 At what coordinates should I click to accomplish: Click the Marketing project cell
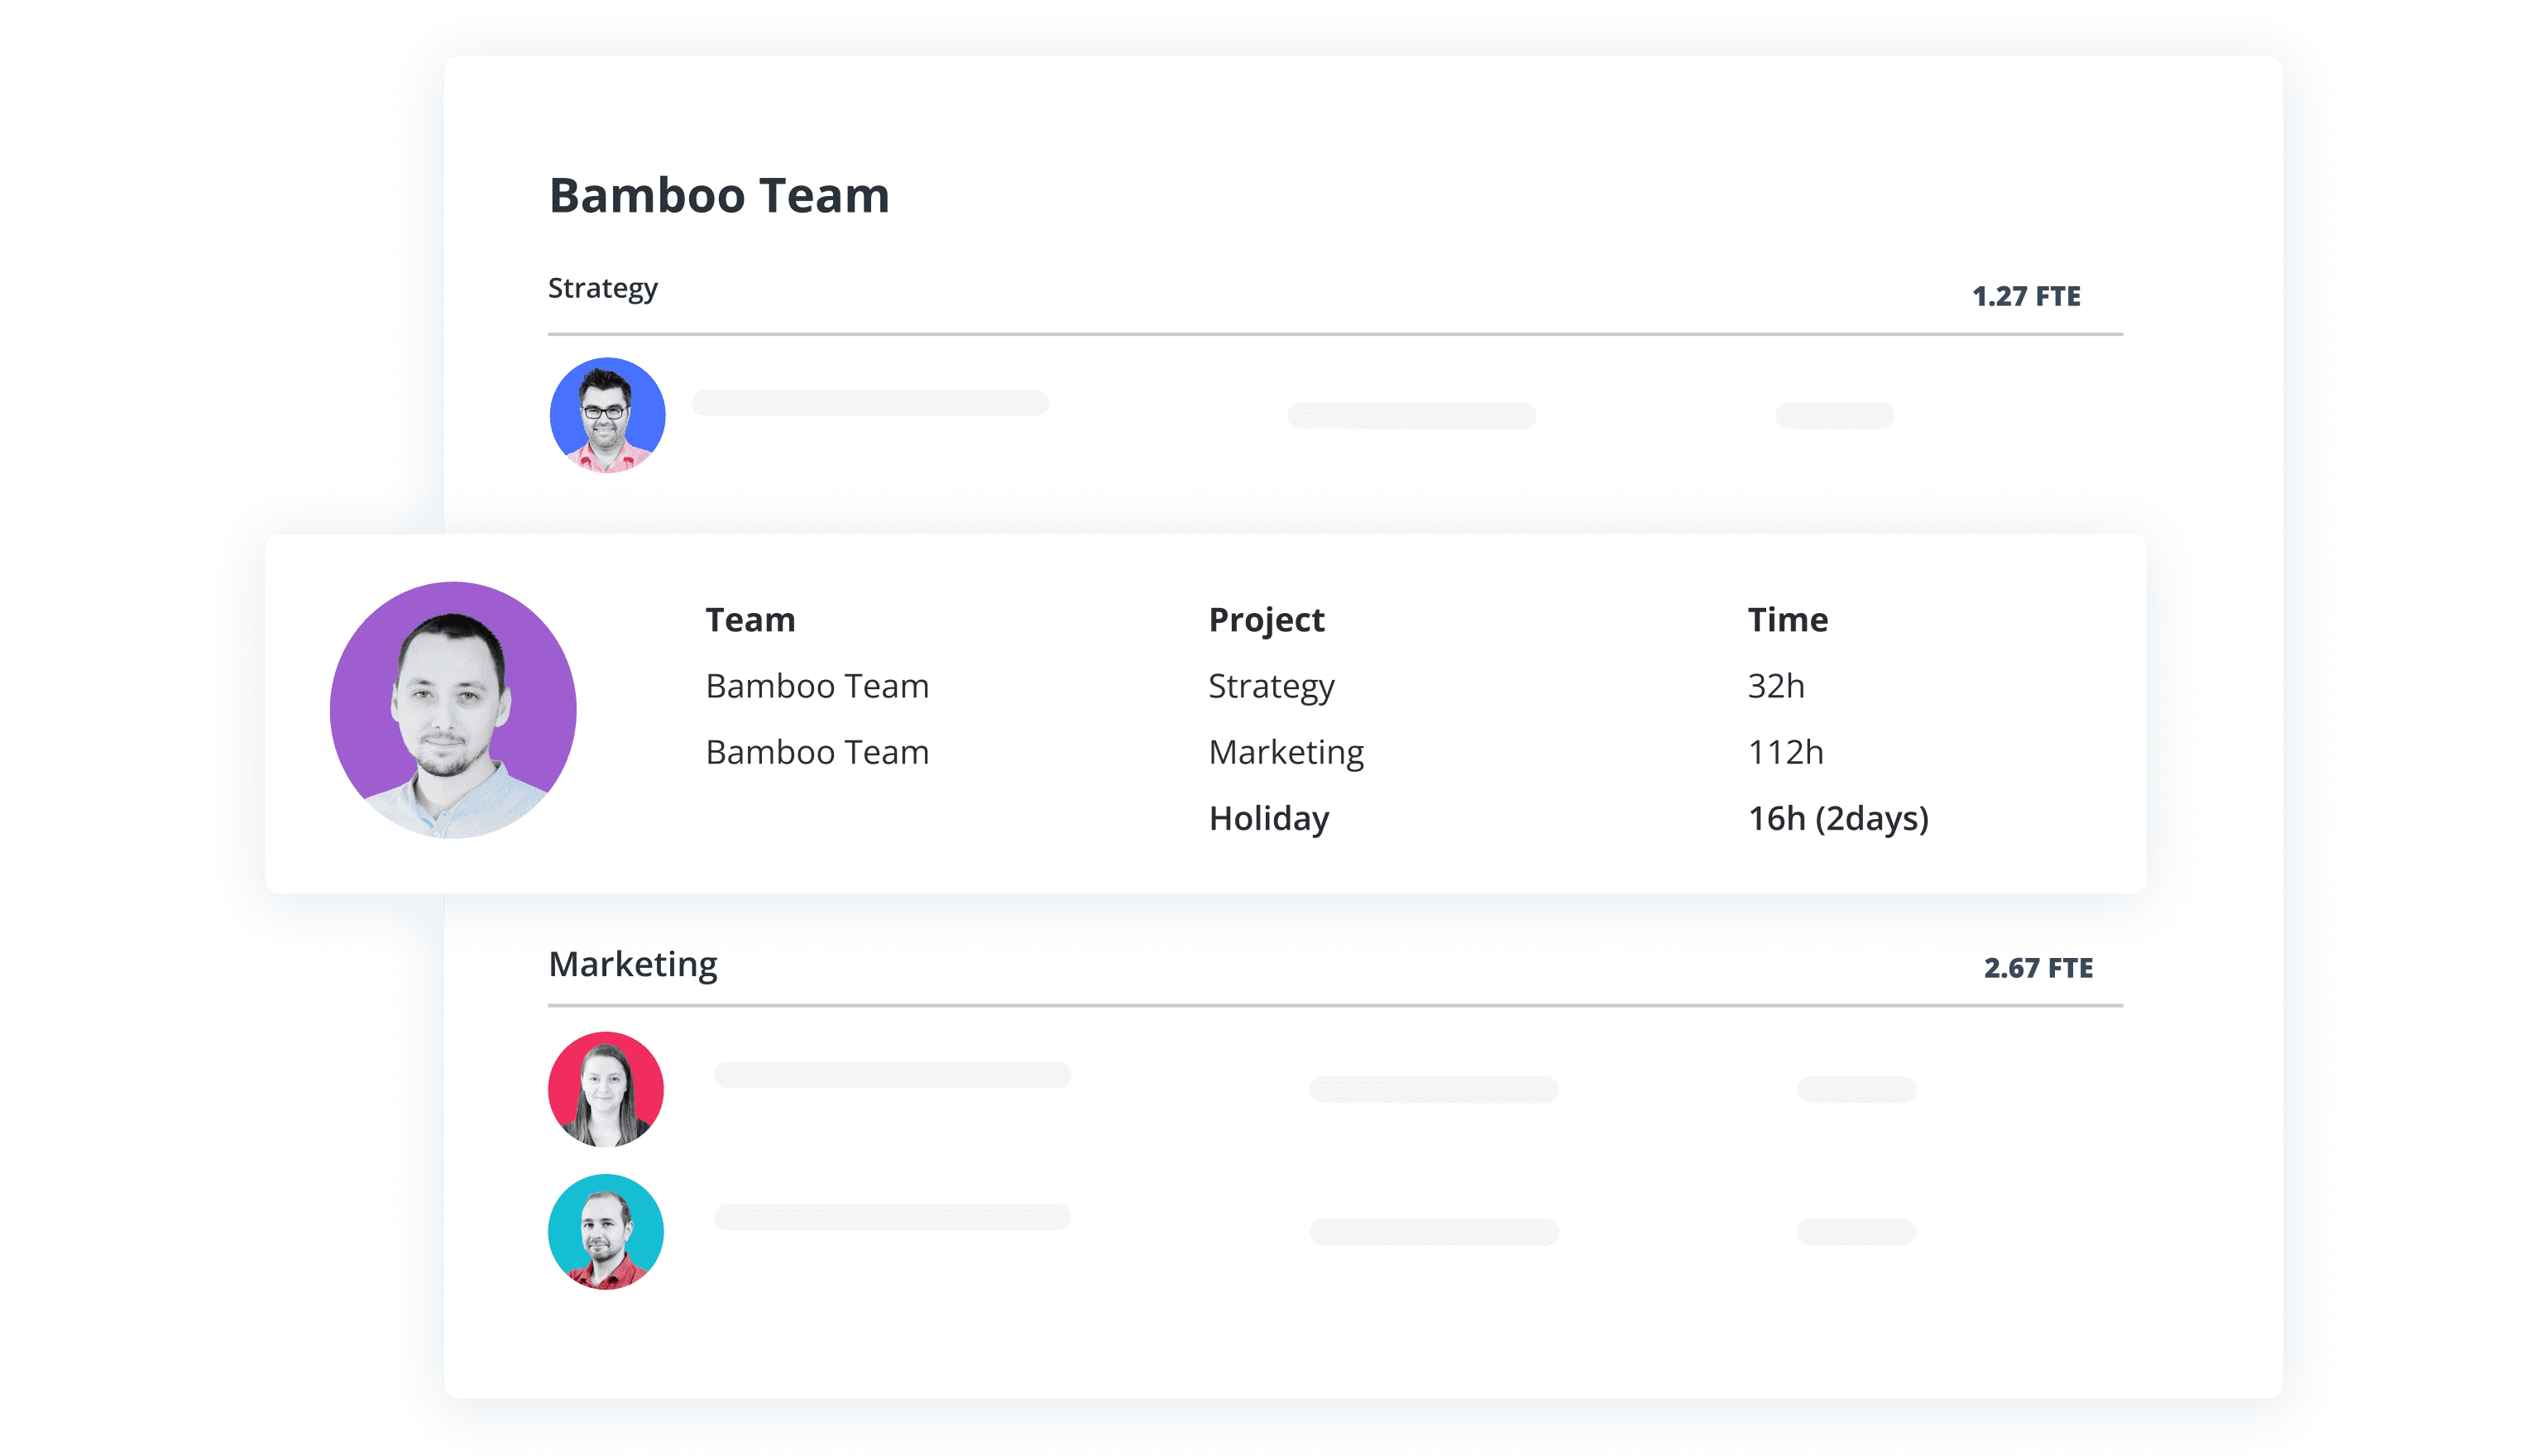(1286, 753)
